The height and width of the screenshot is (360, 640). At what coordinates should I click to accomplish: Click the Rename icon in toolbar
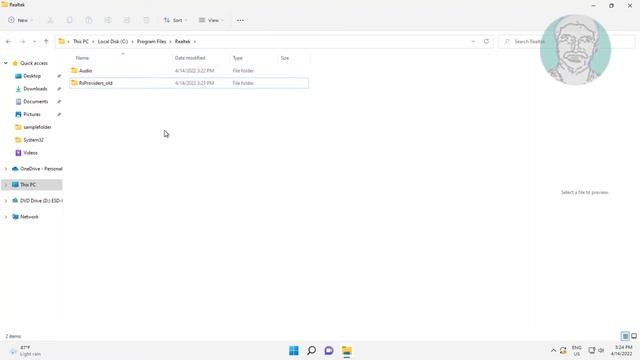[x=108, y=20]
